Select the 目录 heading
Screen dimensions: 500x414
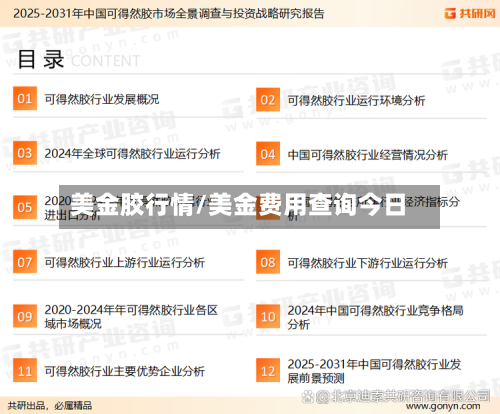pyautogui.click(x=41, y=59)
